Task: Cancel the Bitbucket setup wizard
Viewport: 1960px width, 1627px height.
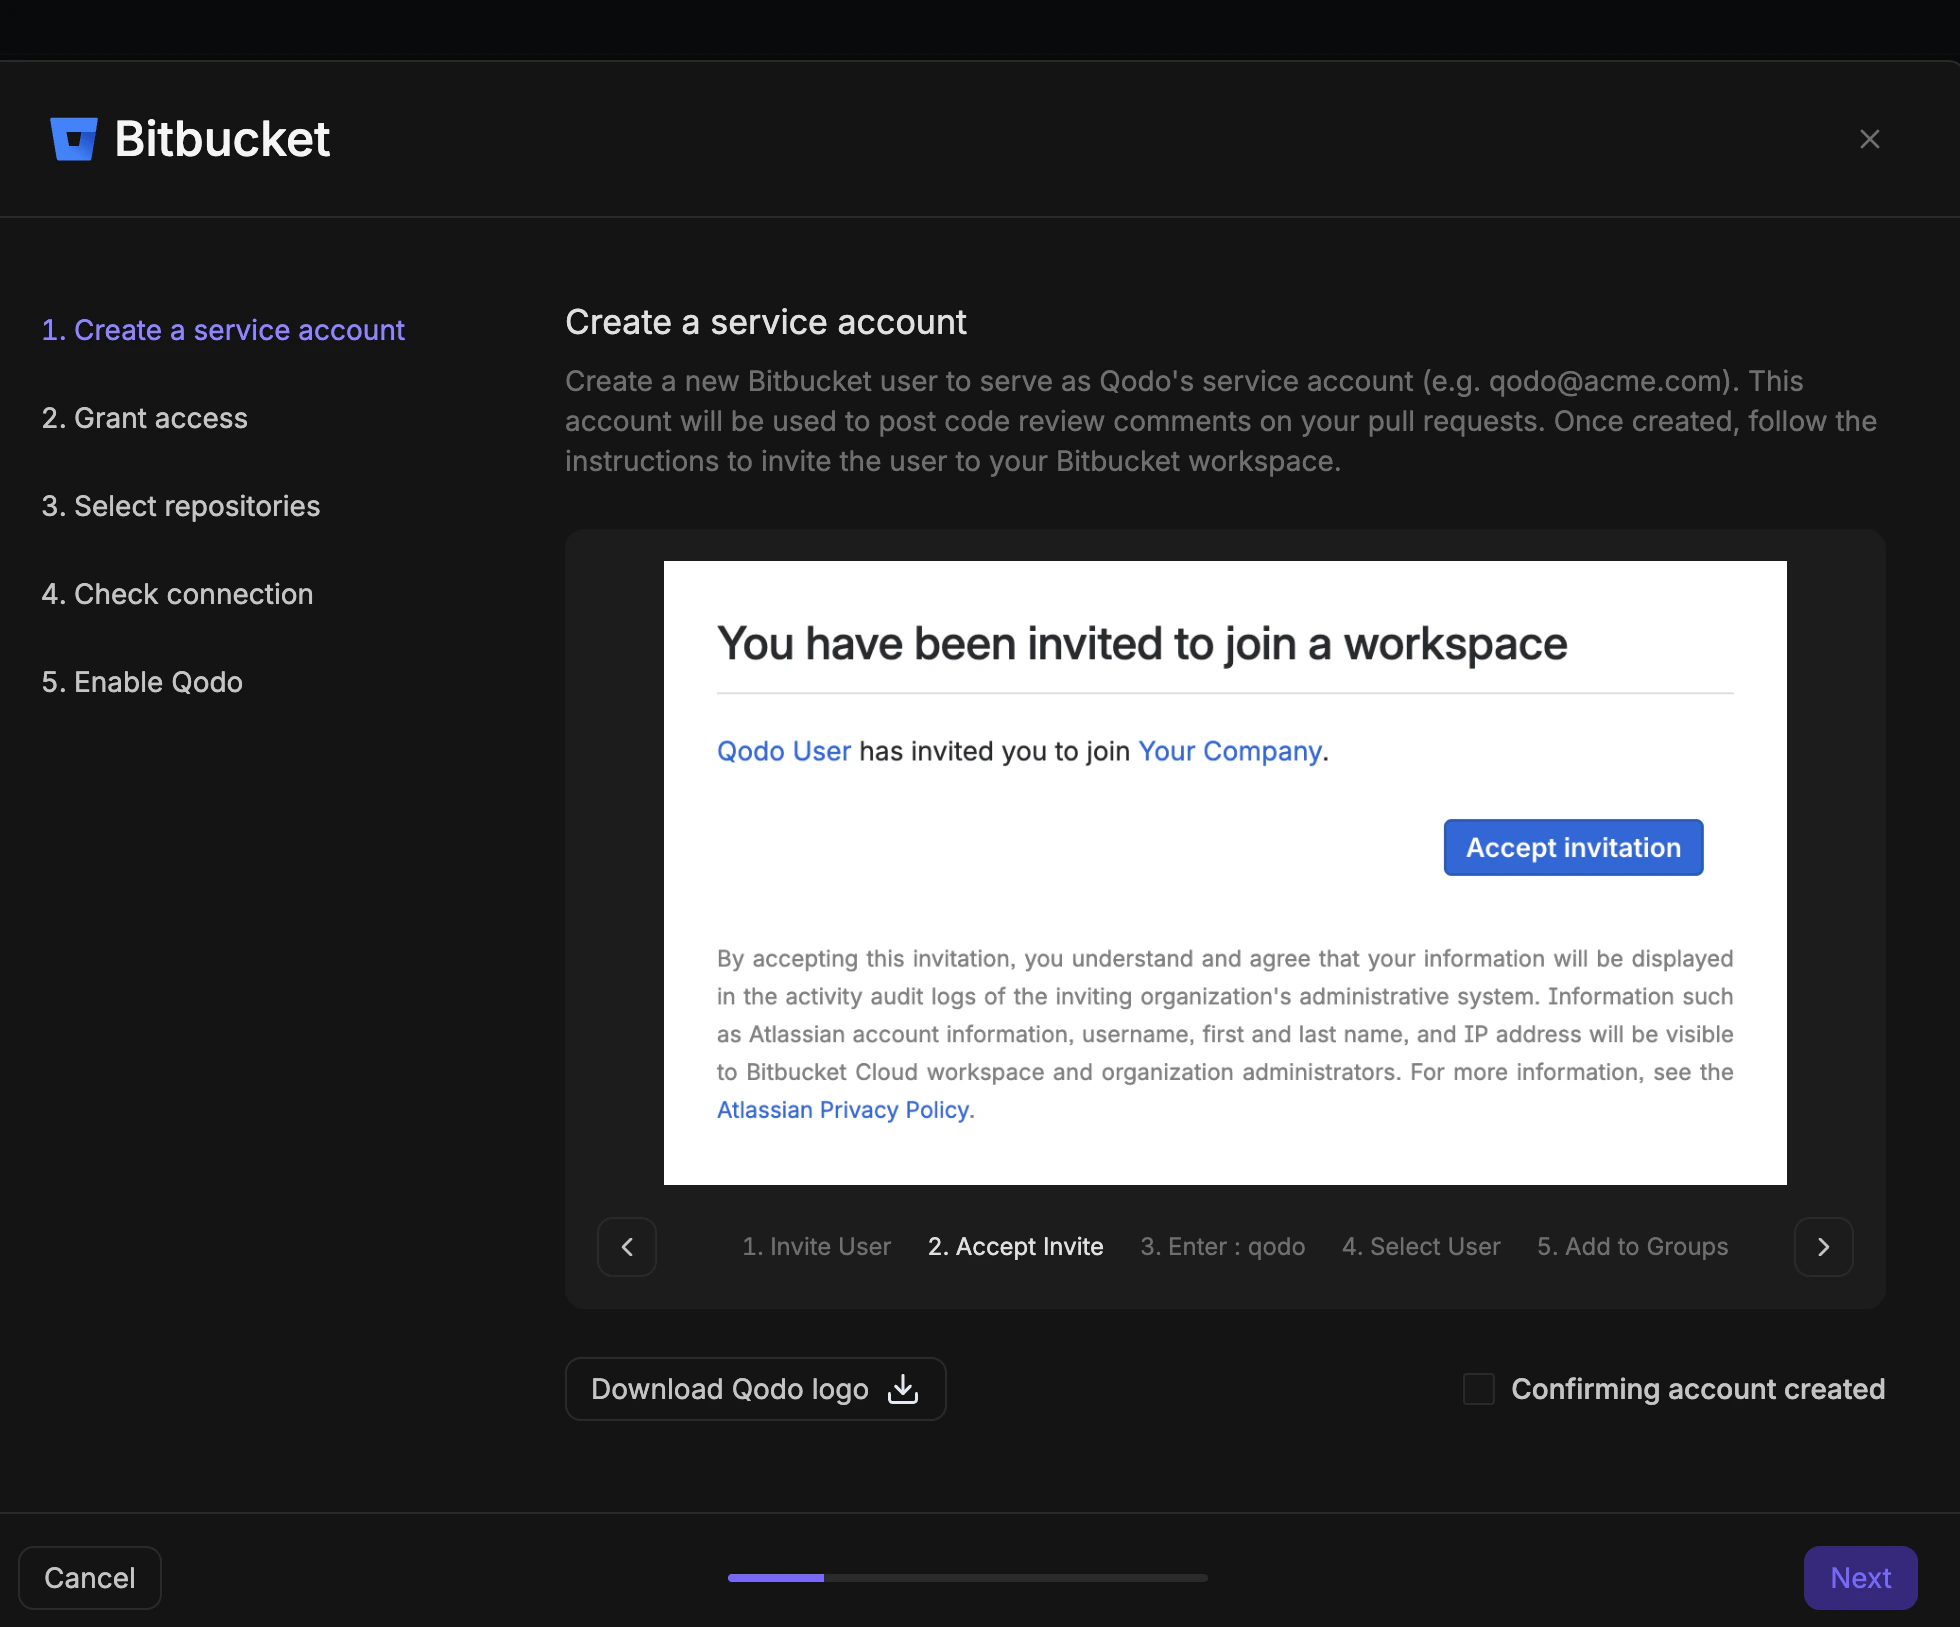Action: [x=89, y=1577]
